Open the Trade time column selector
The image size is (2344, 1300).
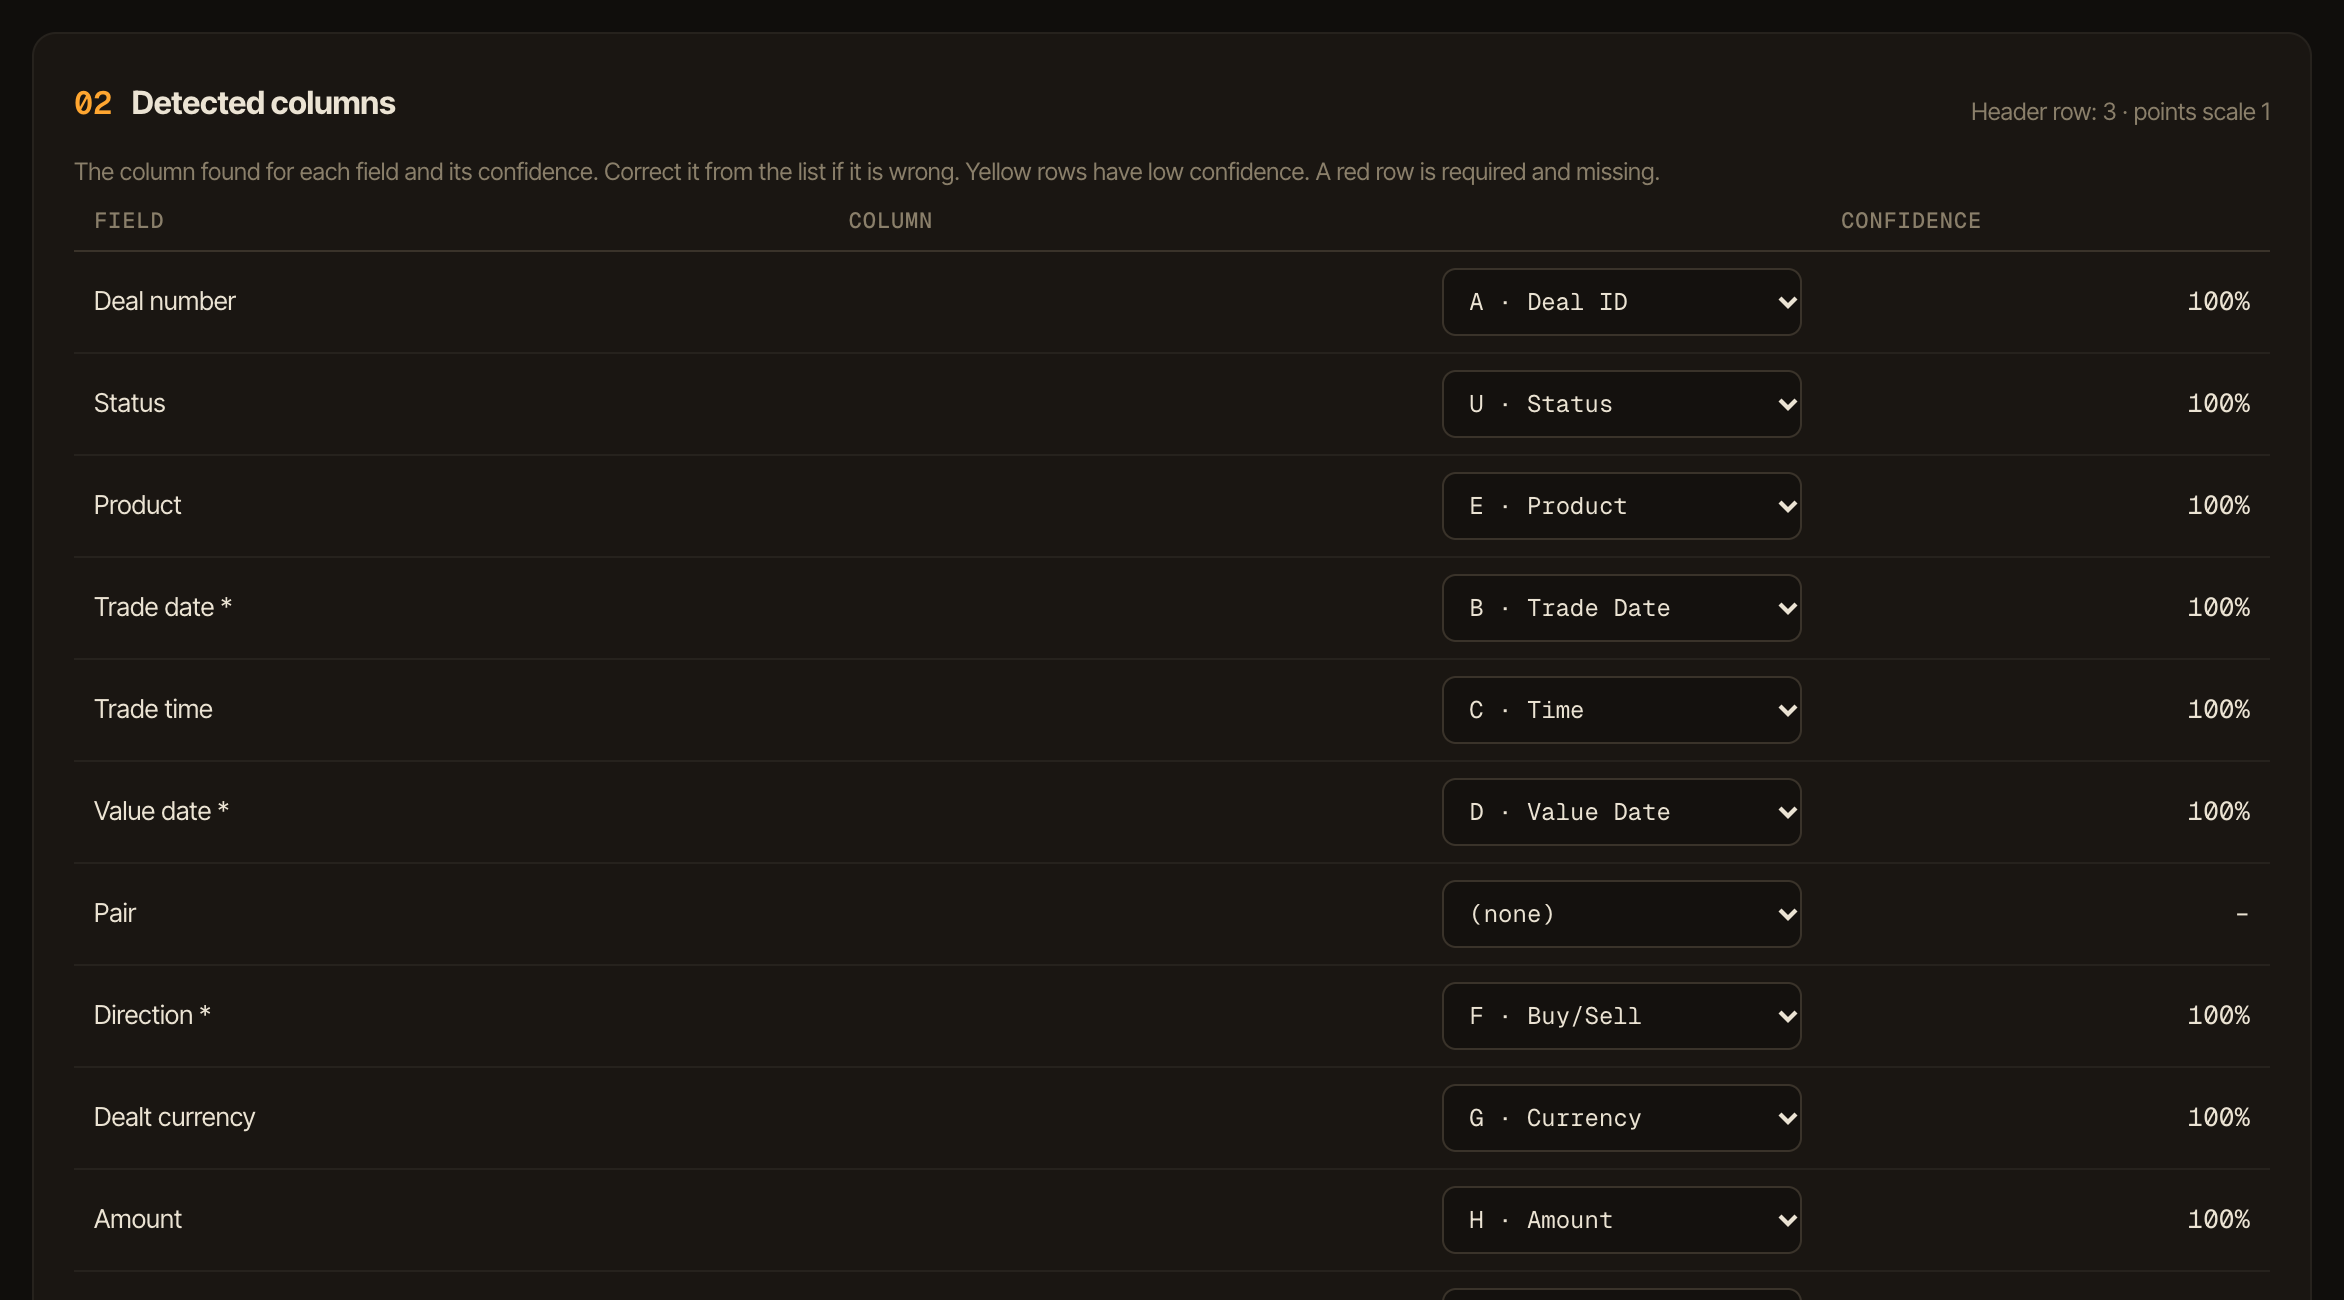click(x=1621, y=710)
